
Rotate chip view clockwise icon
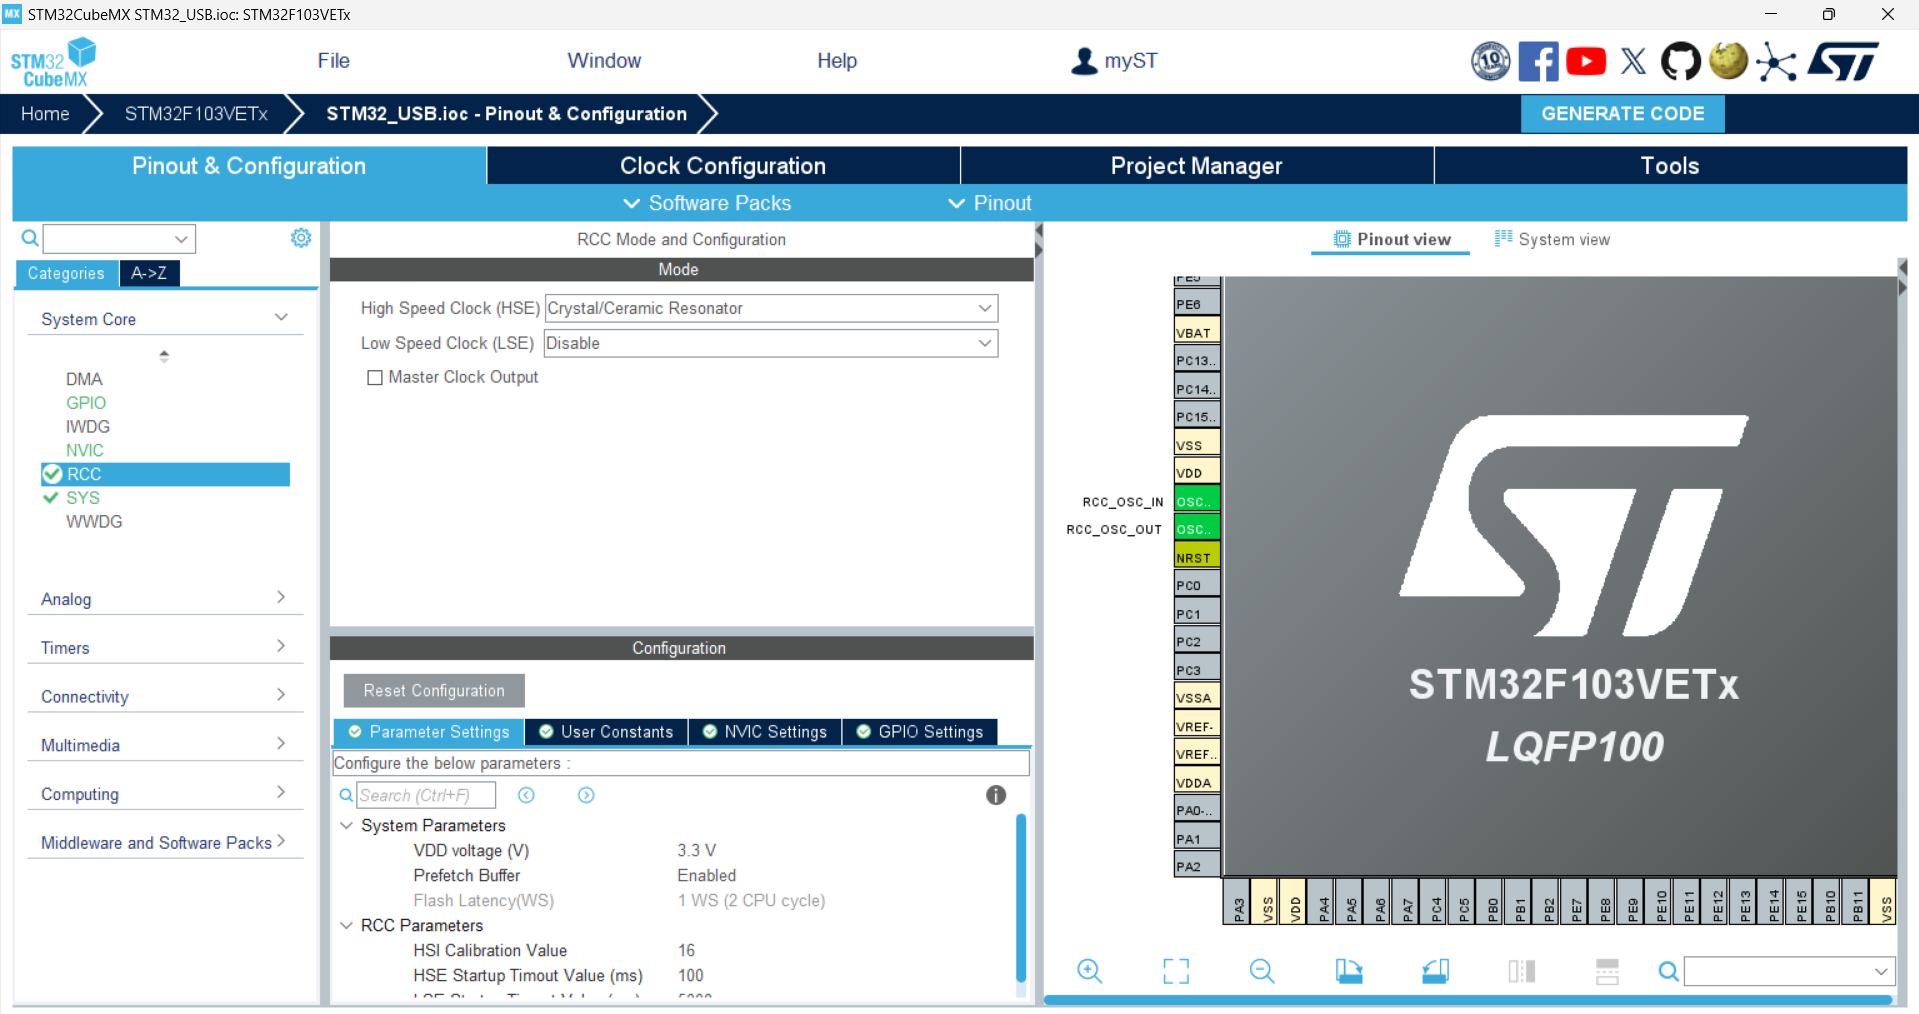coord(1349,971)
